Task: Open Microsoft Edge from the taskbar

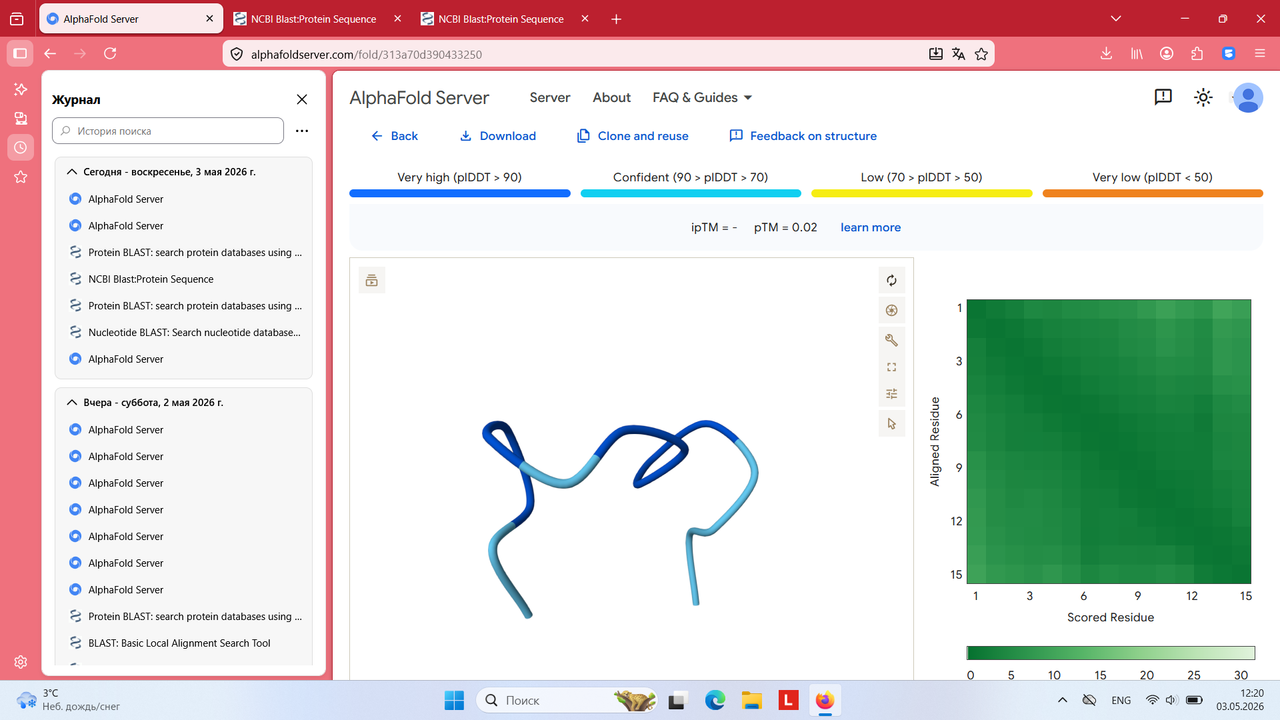Action: pyautogui.click(x=715, y=700)
